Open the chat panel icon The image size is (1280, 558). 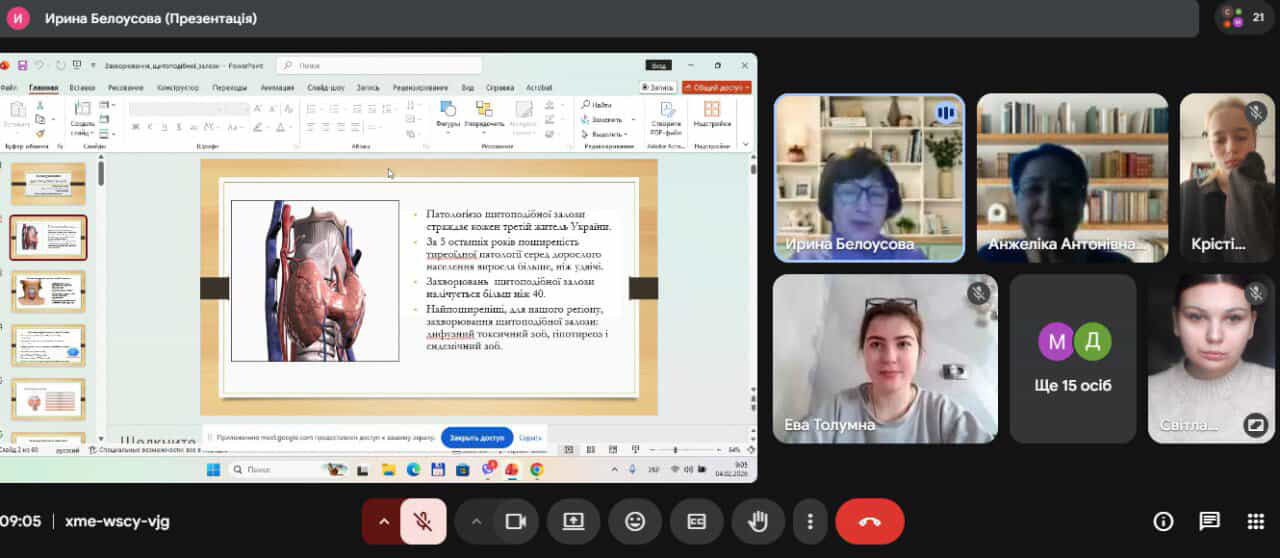point(1209,521)
